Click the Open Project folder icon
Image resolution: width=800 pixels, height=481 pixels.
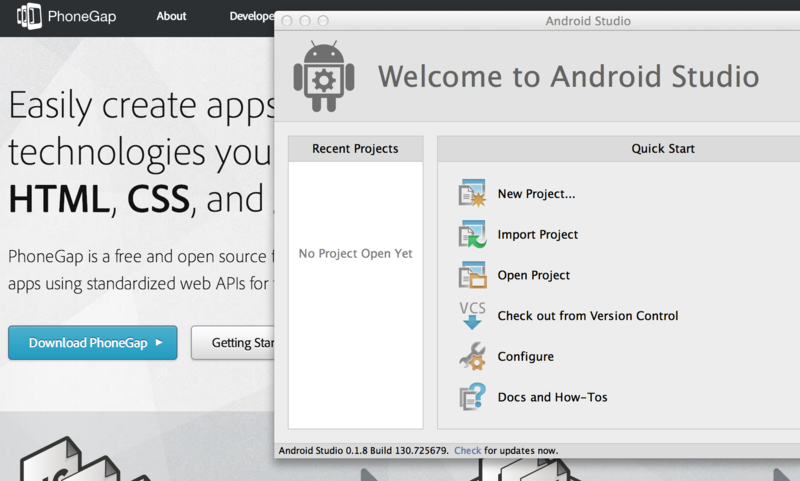pyautogui.click(x=472, y=275)
